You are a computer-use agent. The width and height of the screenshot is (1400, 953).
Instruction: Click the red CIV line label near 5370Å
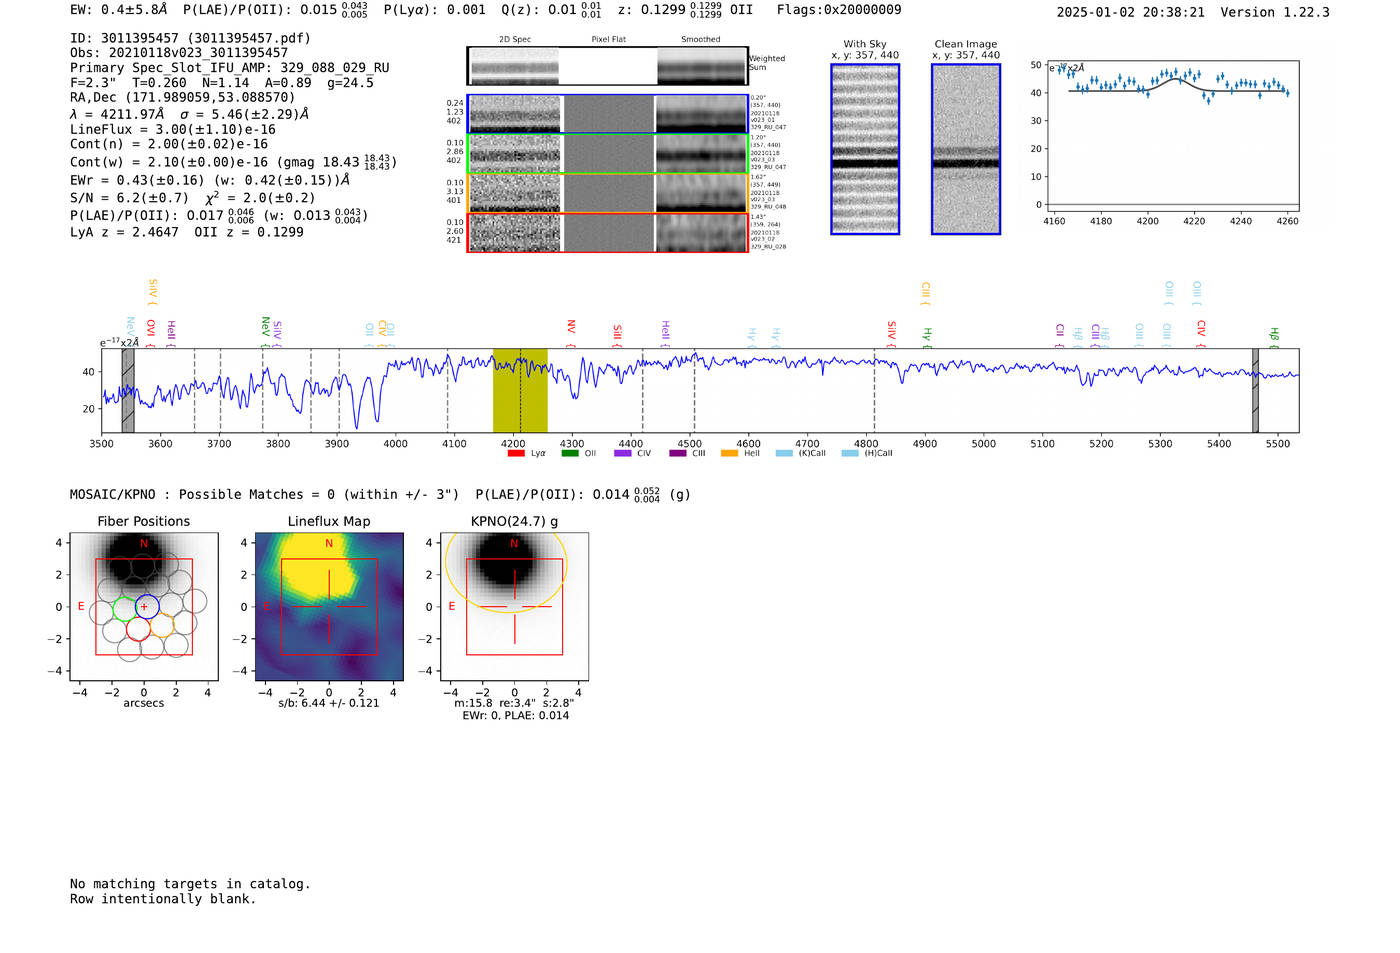tap(1201, 333)
